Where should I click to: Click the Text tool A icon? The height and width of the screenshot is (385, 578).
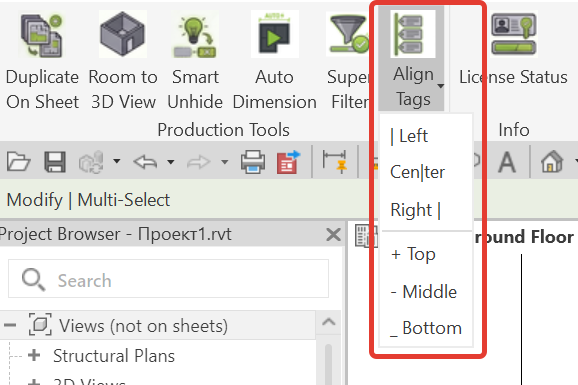pos(507,162)
